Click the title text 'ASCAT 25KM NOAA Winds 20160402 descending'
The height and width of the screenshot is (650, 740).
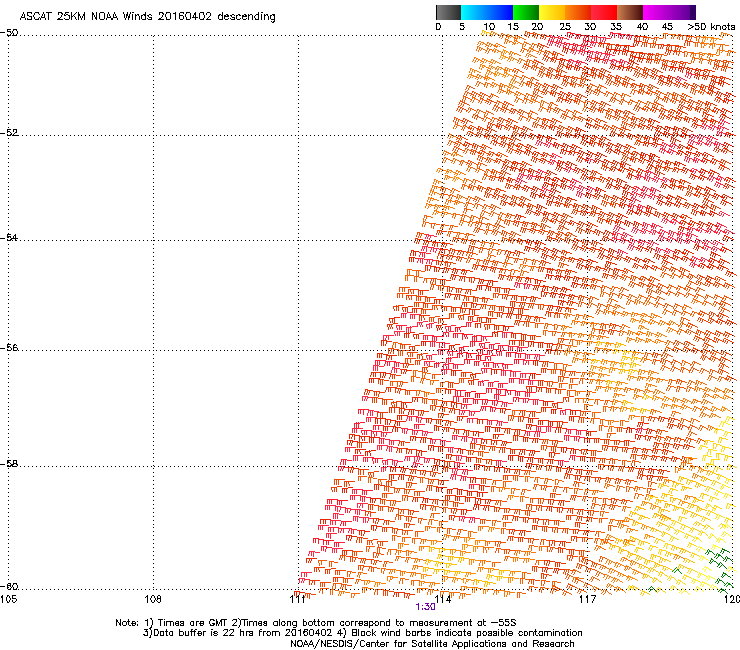pos(148,17)
